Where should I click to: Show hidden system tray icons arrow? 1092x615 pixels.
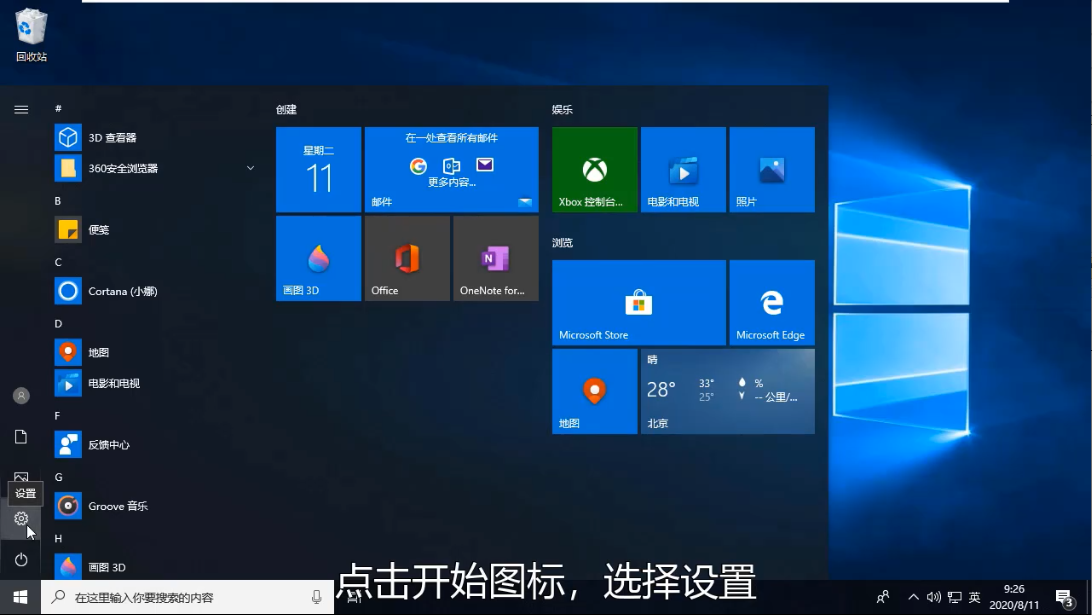tap(913, 597)
